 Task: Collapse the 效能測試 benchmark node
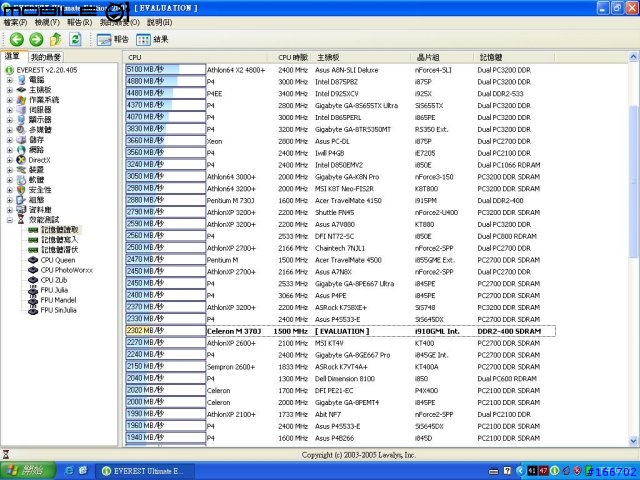click(x=9, y=220)
